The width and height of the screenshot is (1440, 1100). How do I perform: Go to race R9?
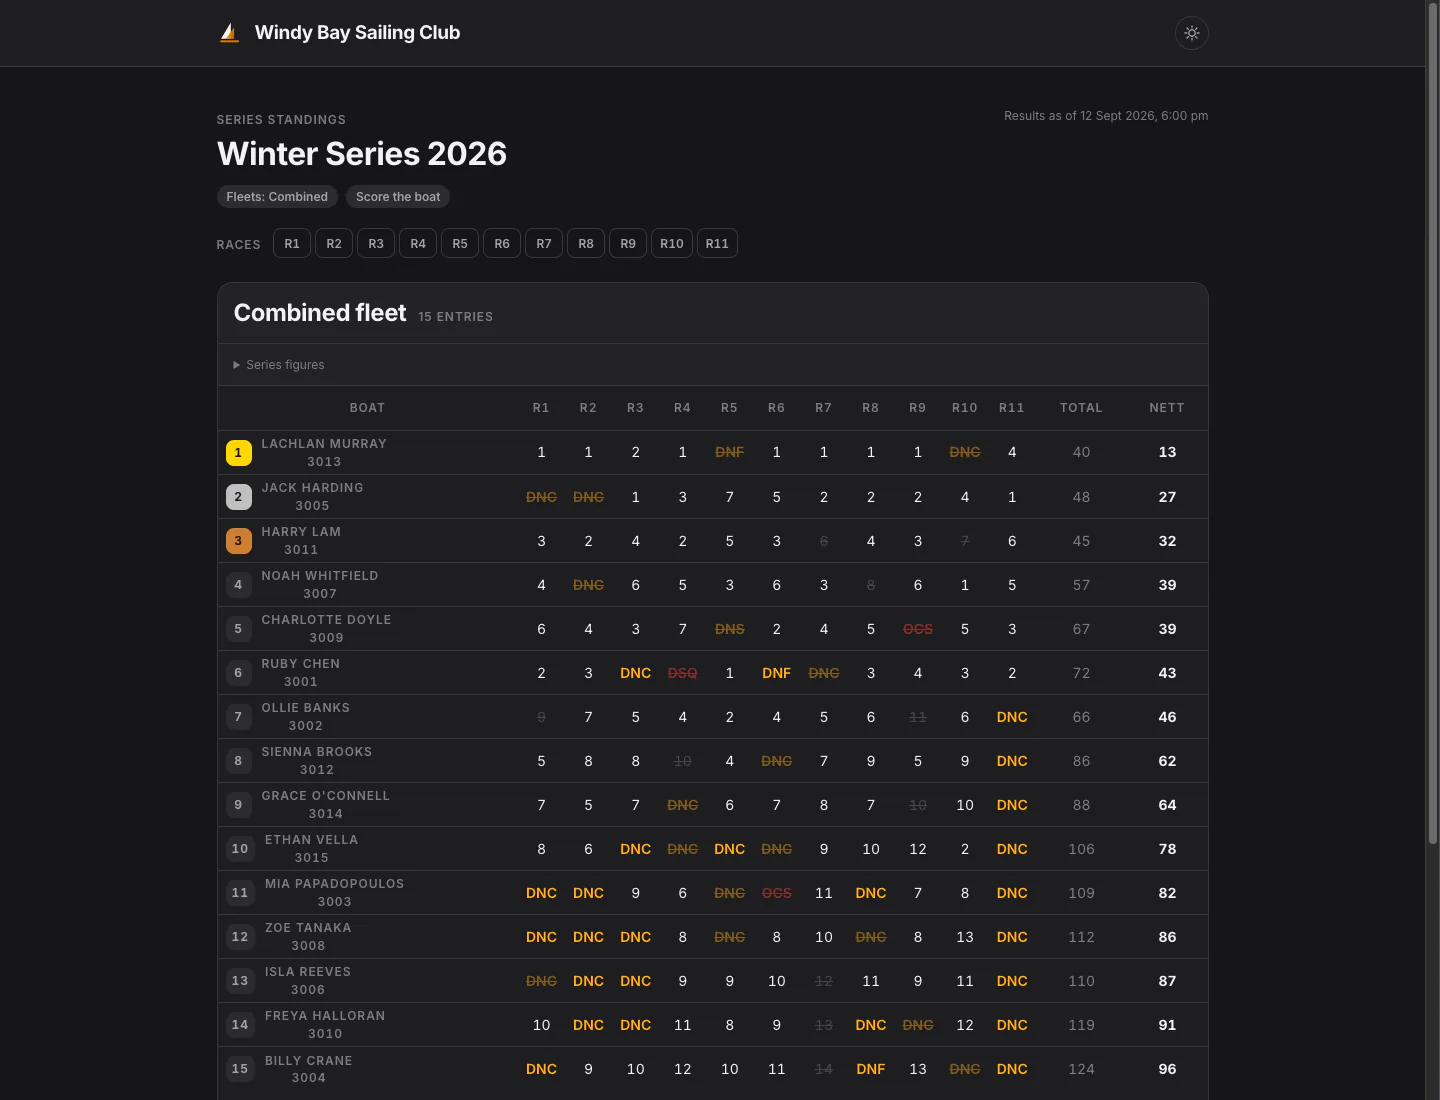tap(628, 244)
